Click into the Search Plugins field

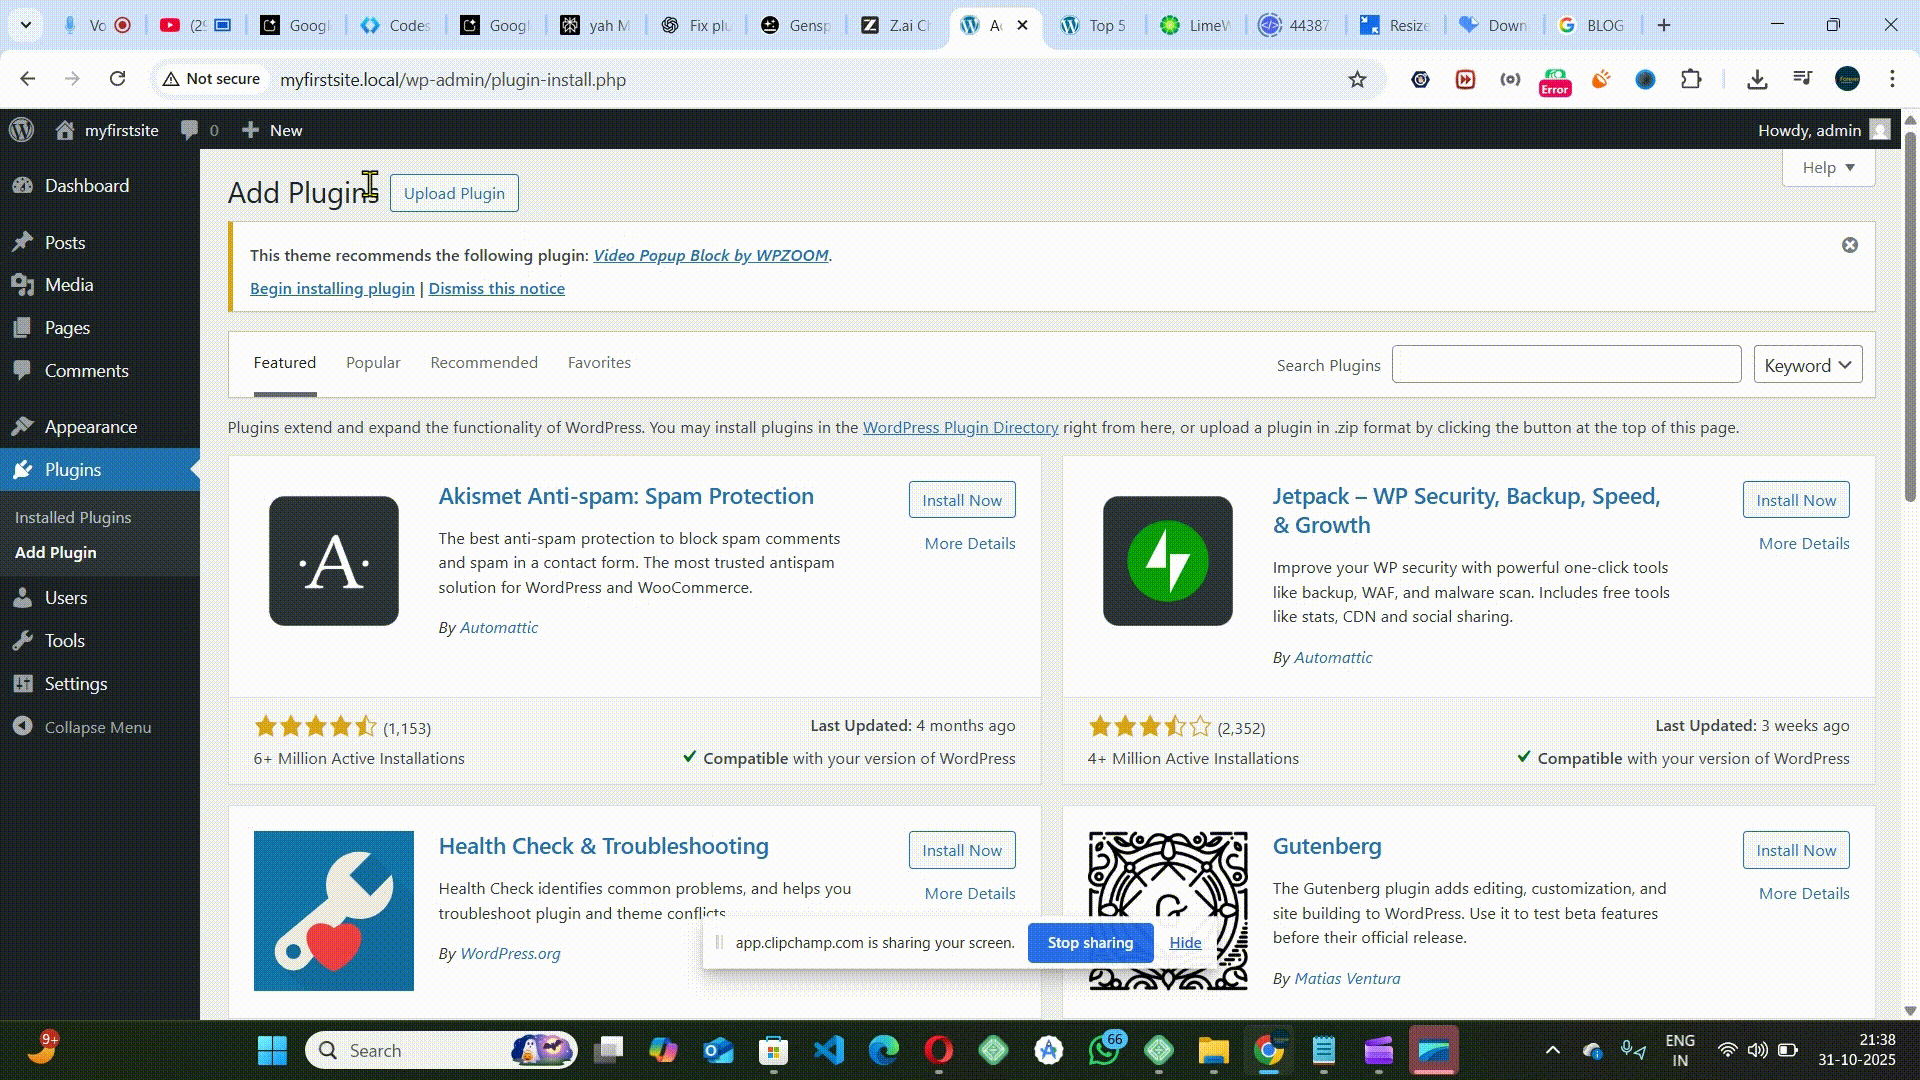[x=1566, y=365]
